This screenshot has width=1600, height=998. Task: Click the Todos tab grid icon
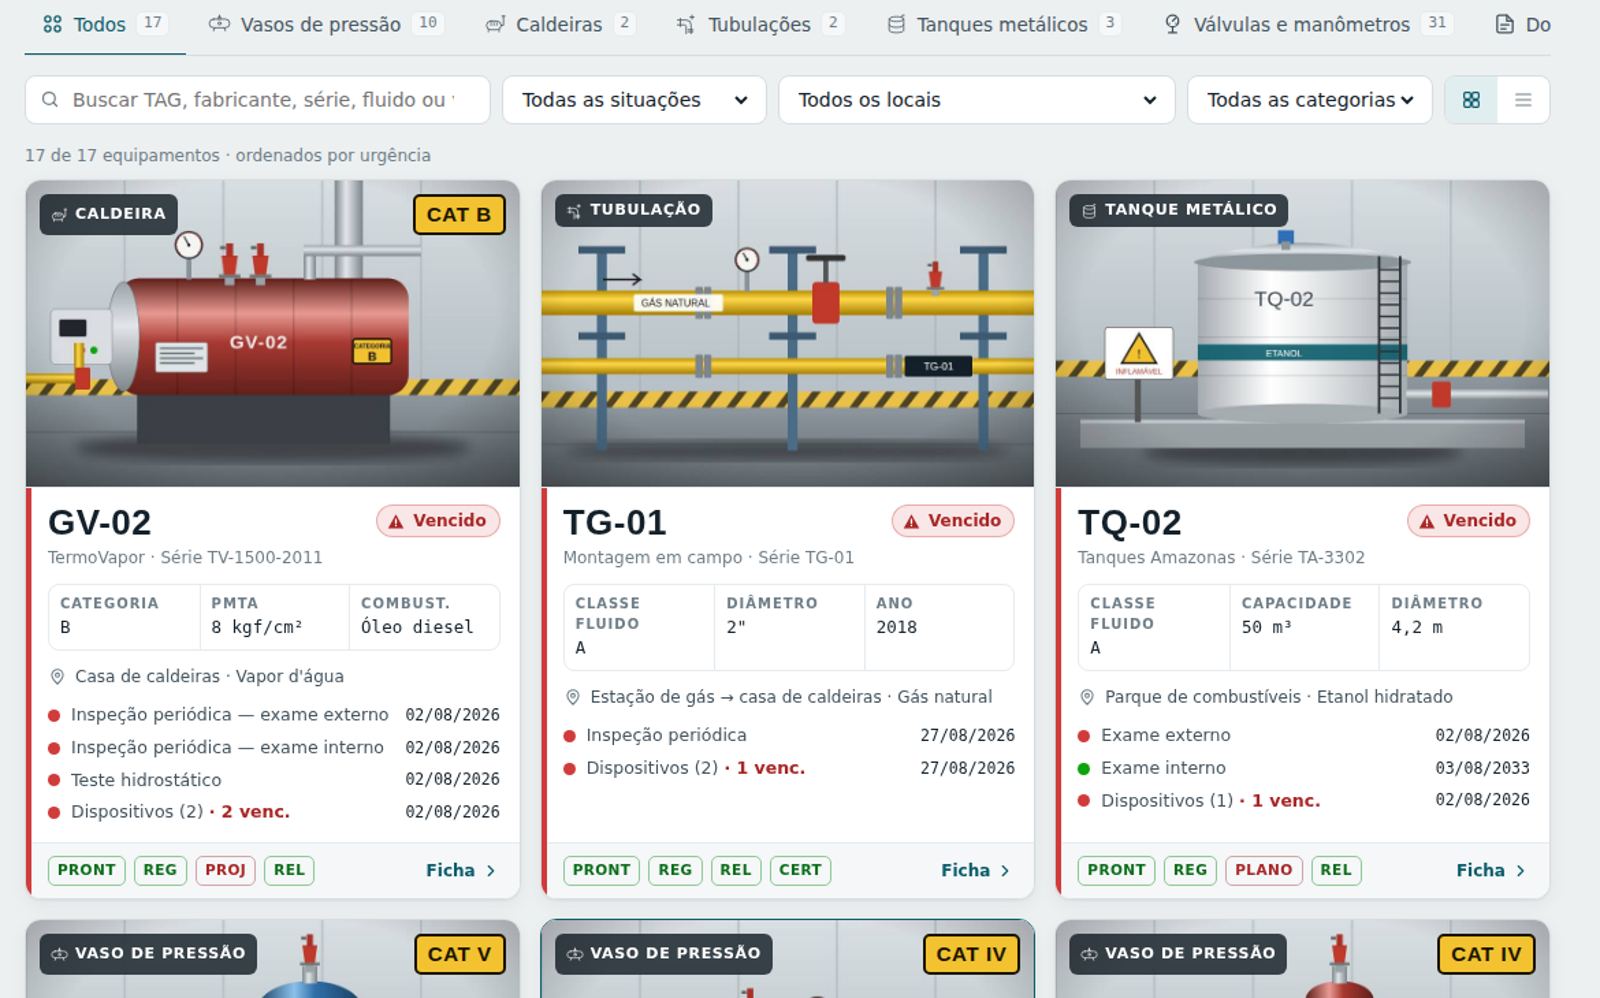53,24
